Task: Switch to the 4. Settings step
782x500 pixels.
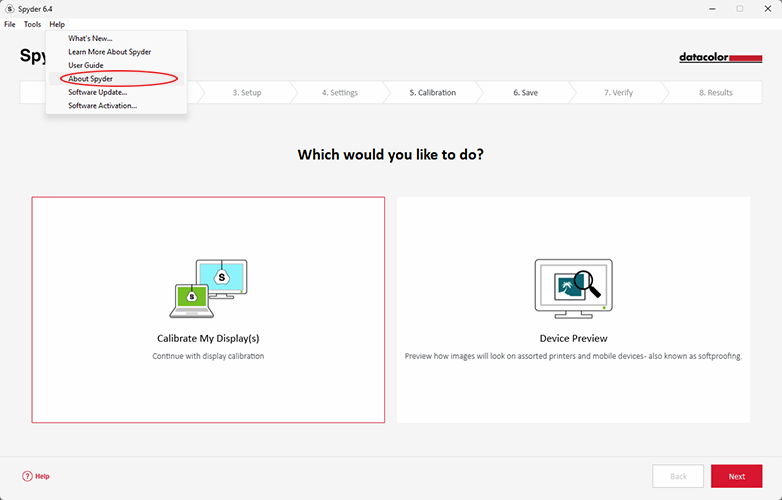Action: [339, 93]
